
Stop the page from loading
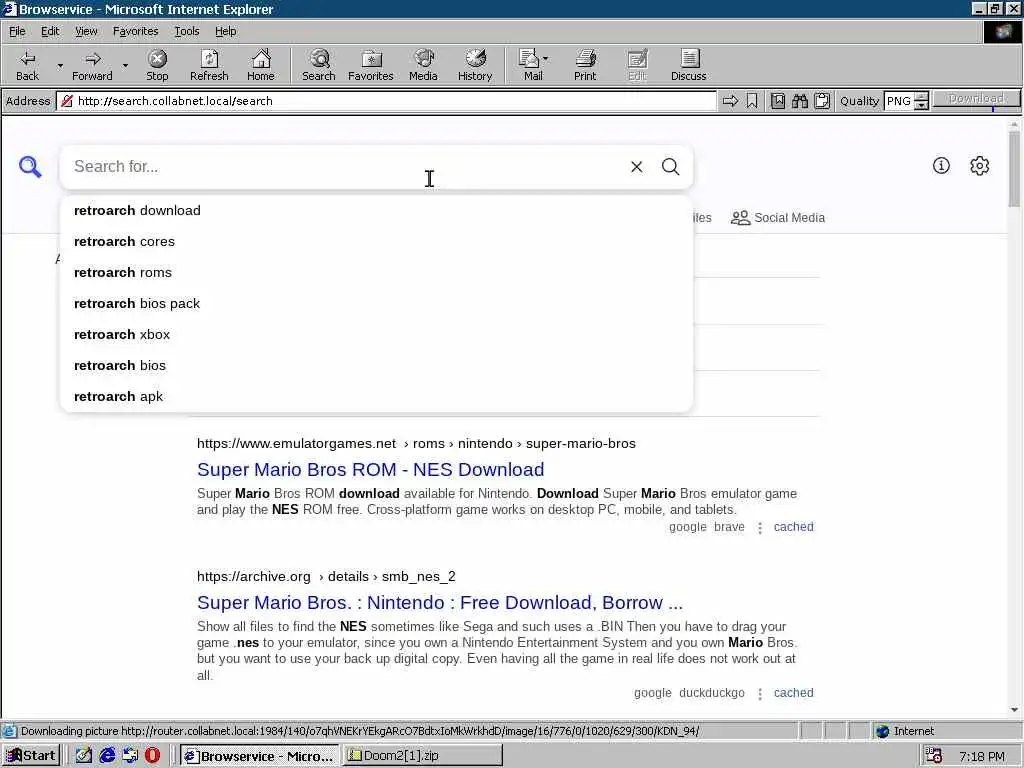coord(157,65)
